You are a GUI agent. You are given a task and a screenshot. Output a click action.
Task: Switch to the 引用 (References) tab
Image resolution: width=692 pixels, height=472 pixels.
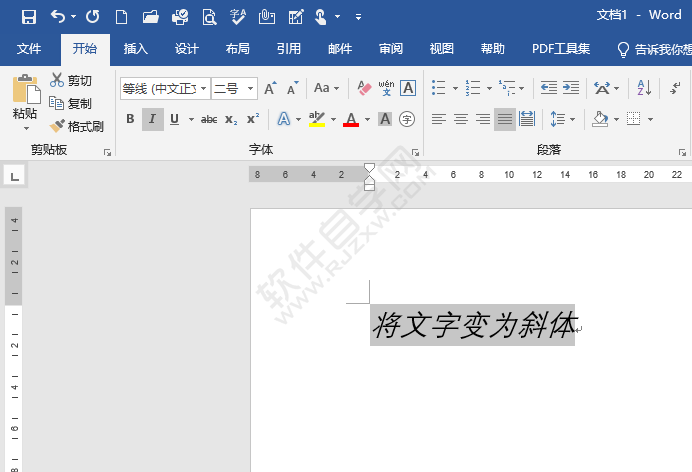289,49
